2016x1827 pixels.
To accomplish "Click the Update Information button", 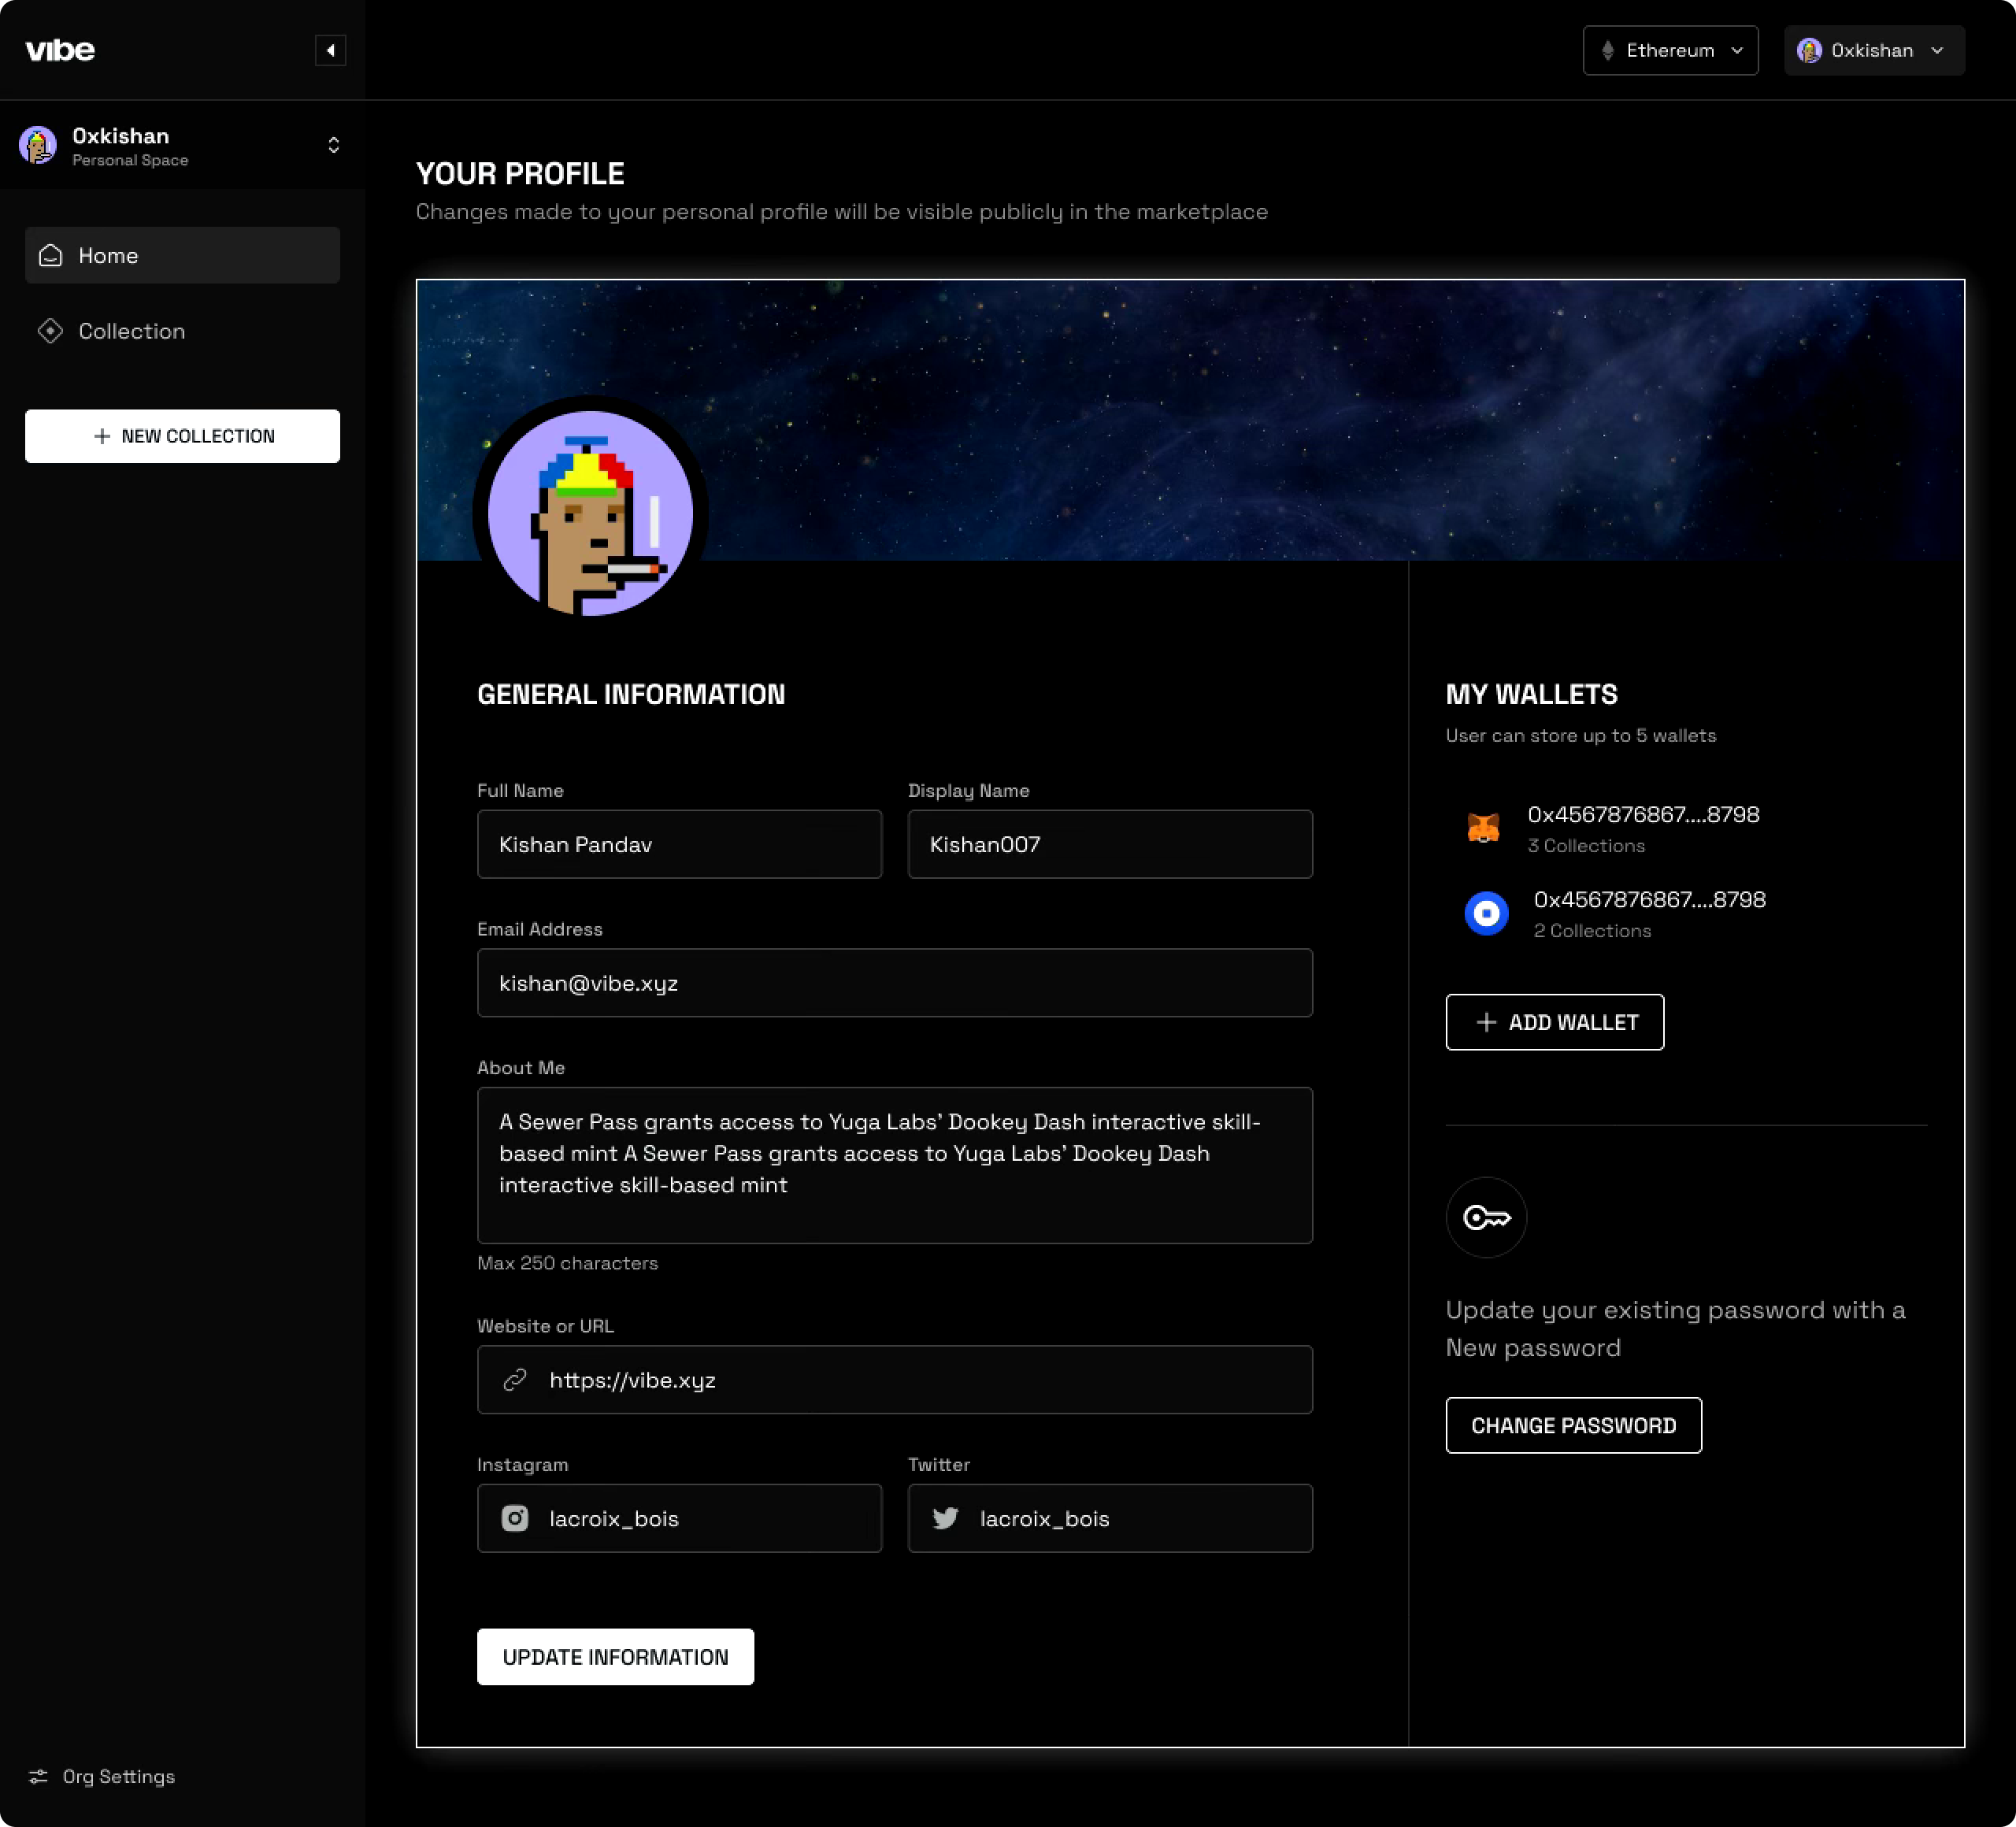I will click(615, 1657).
